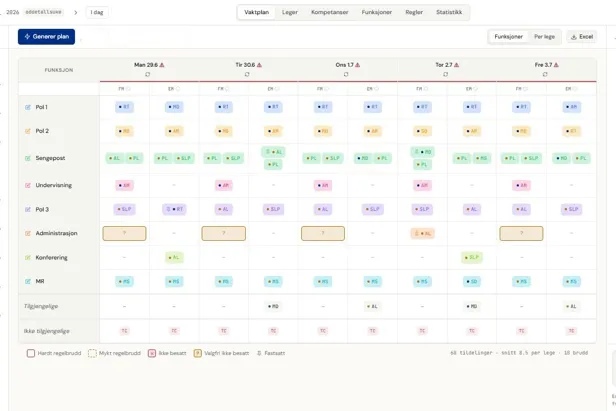Open the Statistikk tab
The image size is (616, 411).
click(449, 12)
